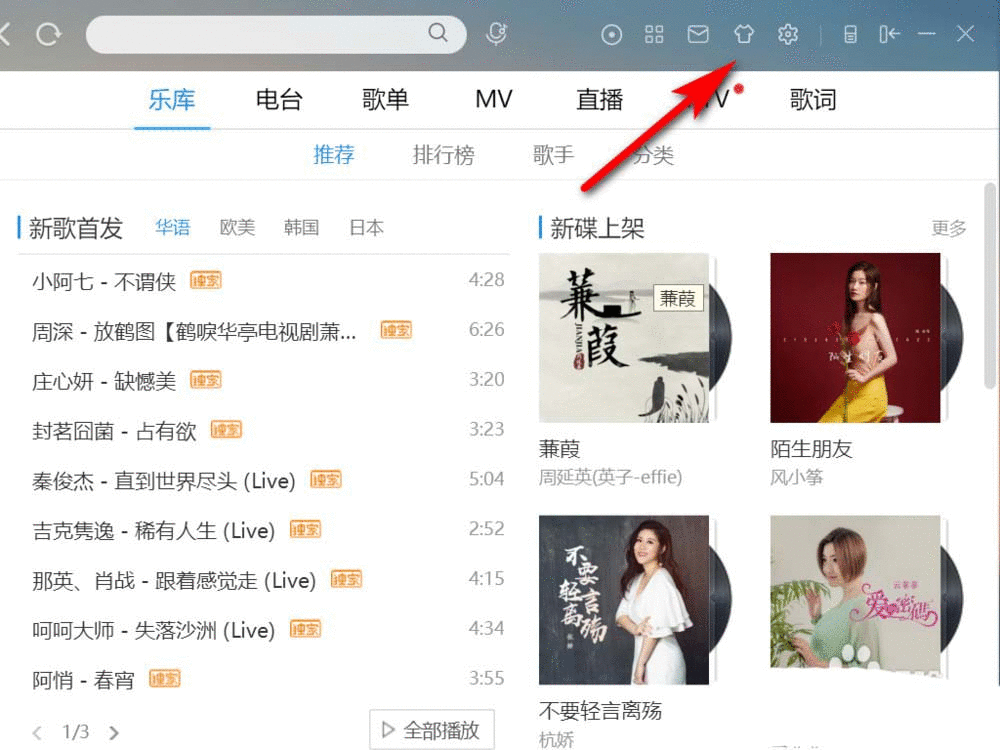Click the back navigation arrow
This screenshot has height=750, width=1000.
point(6,33)
